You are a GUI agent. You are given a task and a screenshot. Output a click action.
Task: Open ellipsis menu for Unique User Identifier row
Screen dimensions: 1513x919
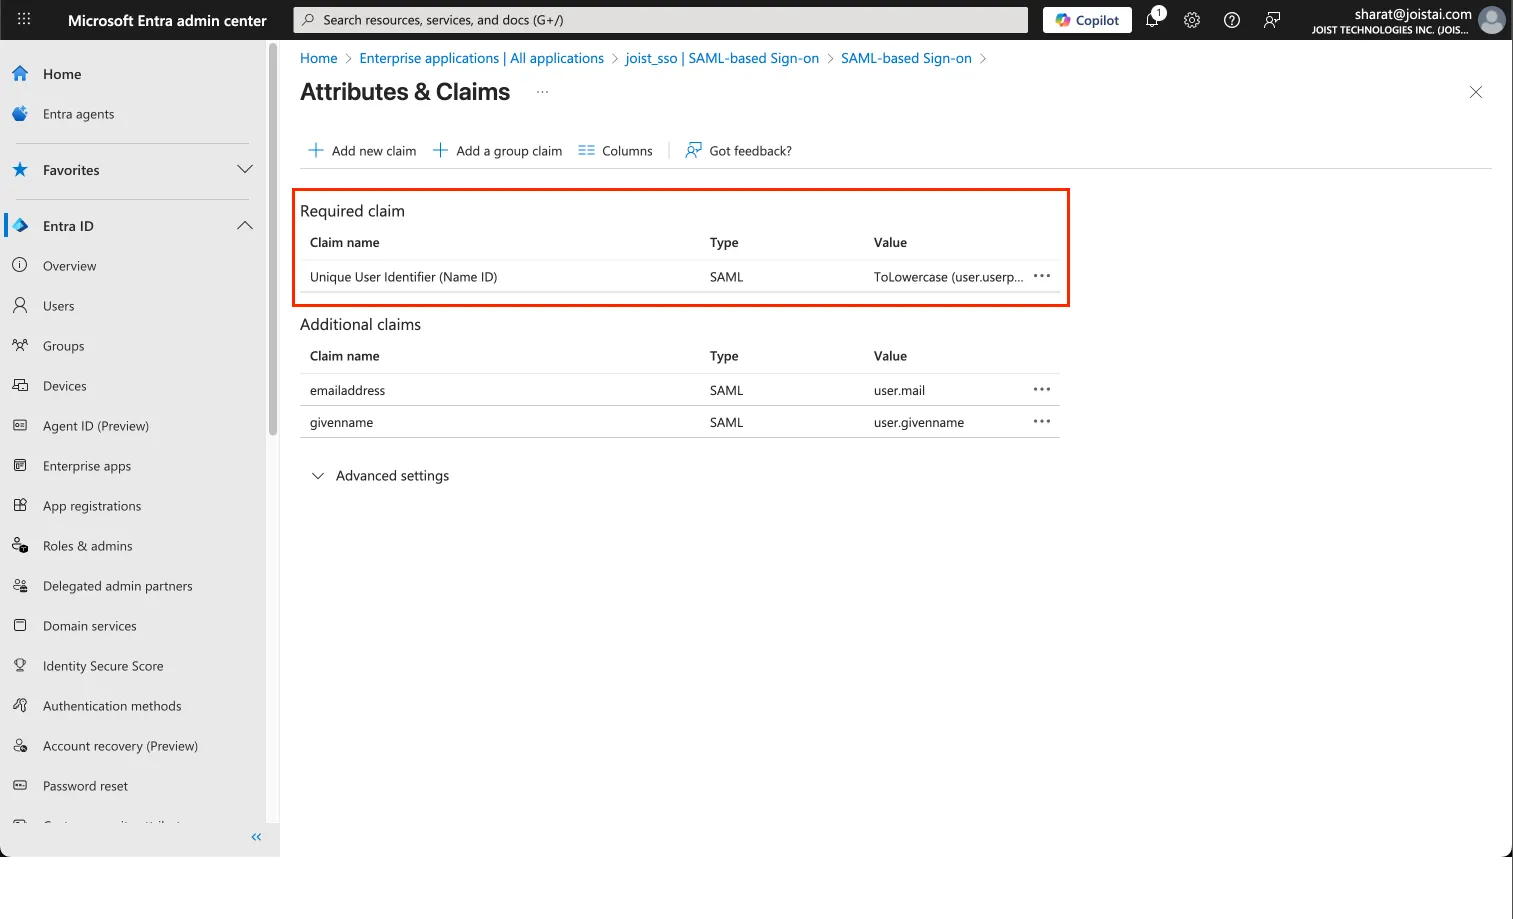pos(1042,276)
